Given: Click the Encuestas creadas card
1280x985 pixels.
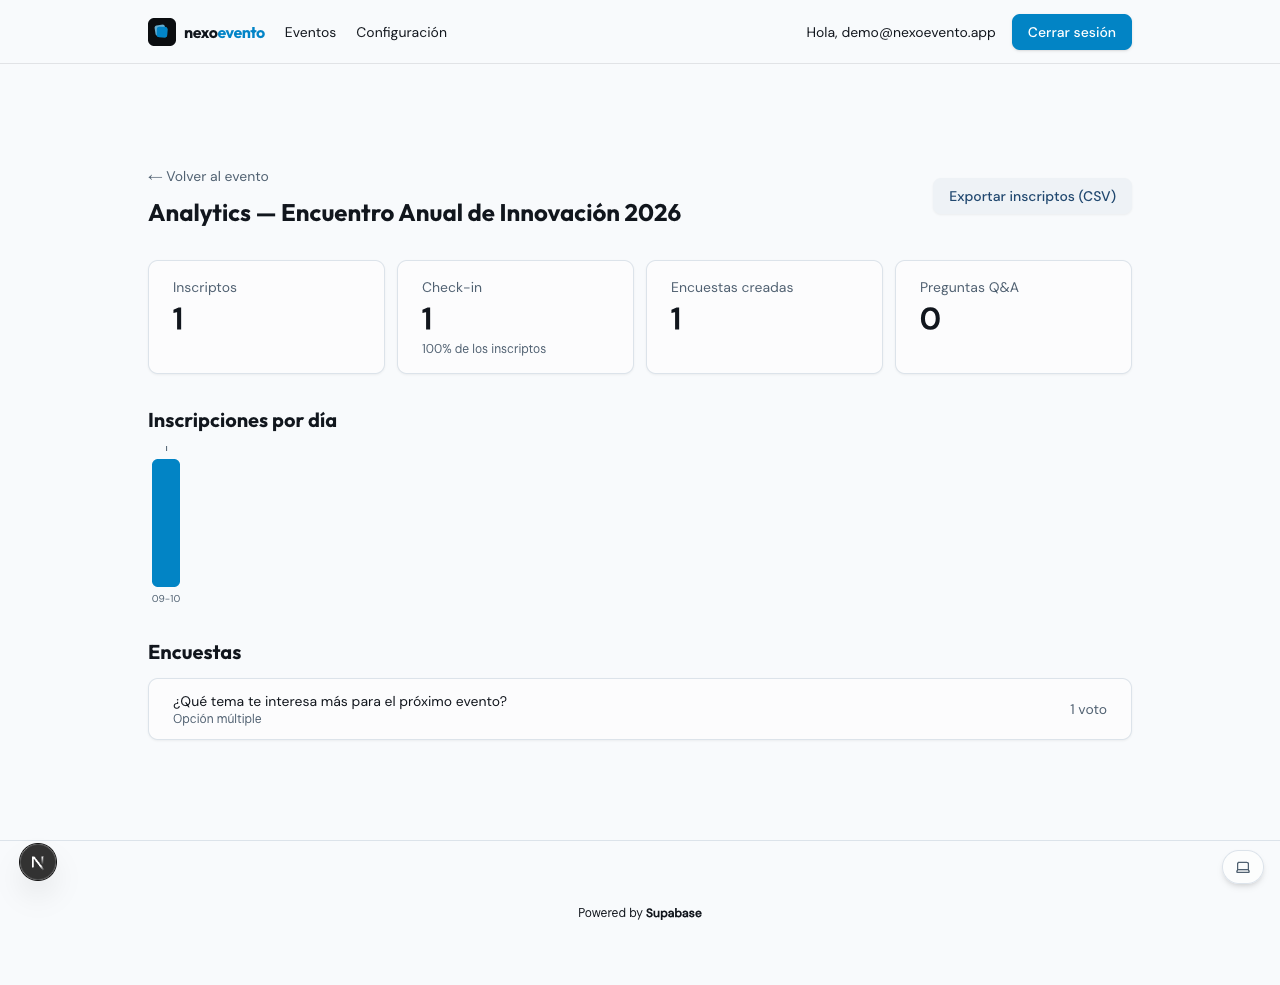Looking at the screenshot, I should click(764, 317).
